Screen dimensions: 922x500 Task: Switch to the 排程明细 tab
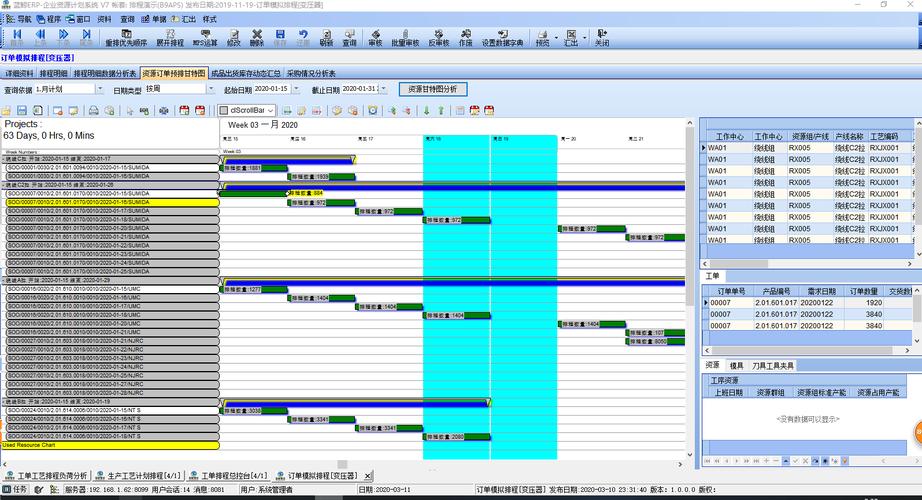pyautogui.click(x=54, y=73)
